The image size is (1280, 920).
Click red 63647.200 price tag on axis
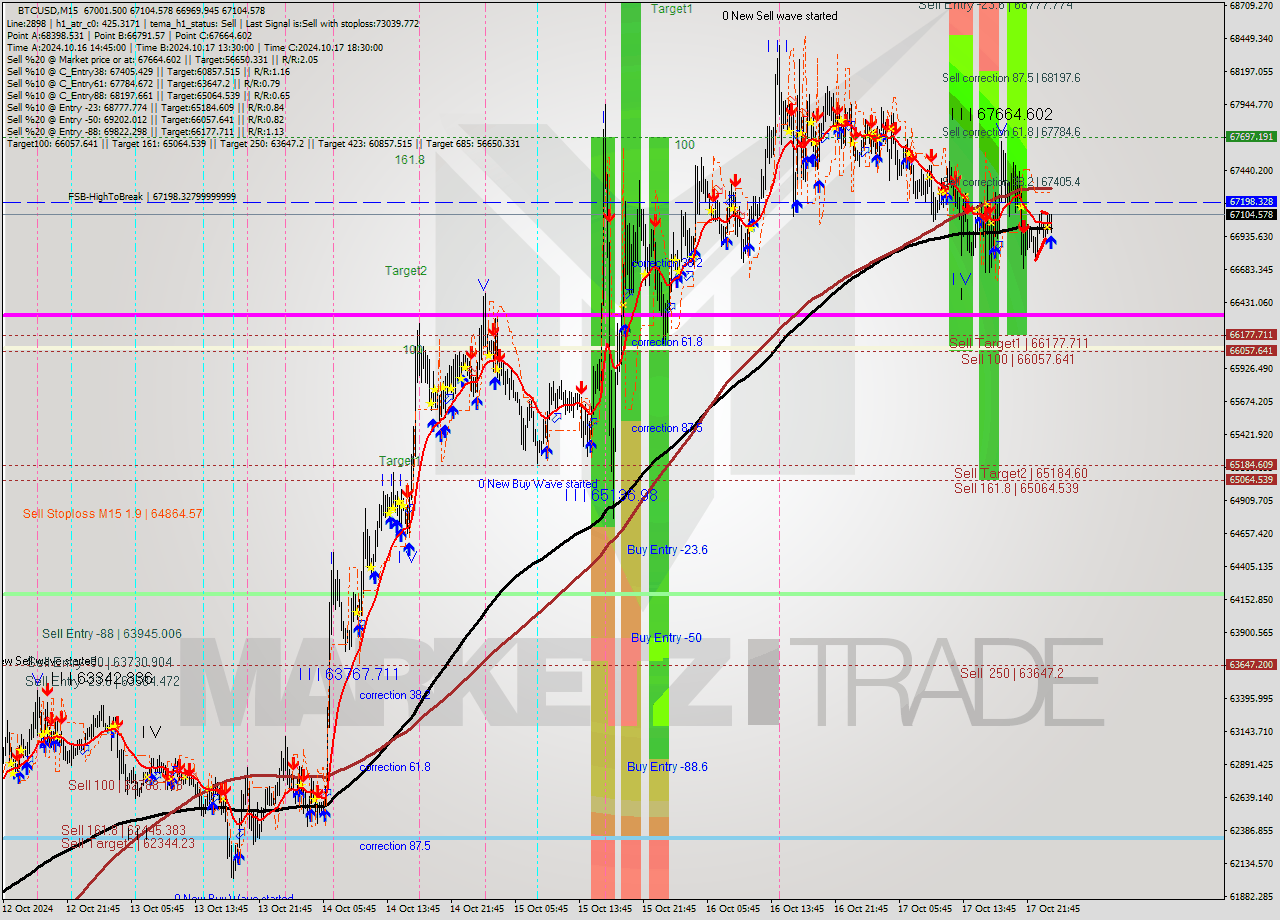coord(1251,664)
